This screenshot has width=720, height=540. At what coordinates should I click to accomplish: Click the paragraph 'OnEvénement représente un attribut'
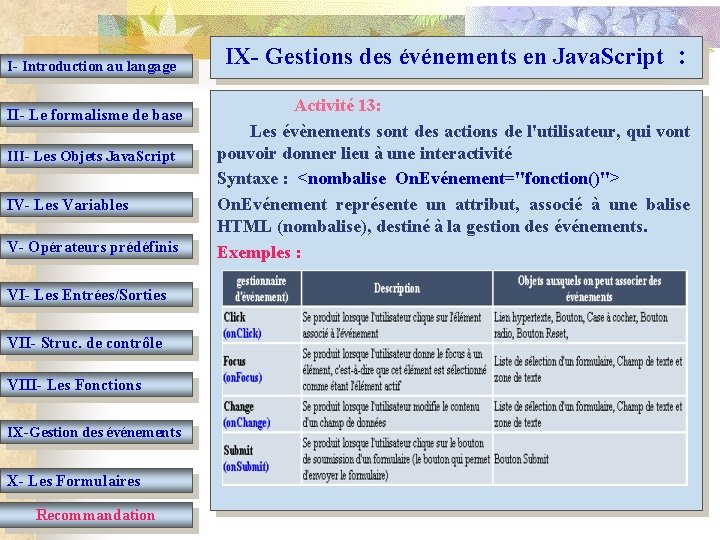[x=453, y=215]
